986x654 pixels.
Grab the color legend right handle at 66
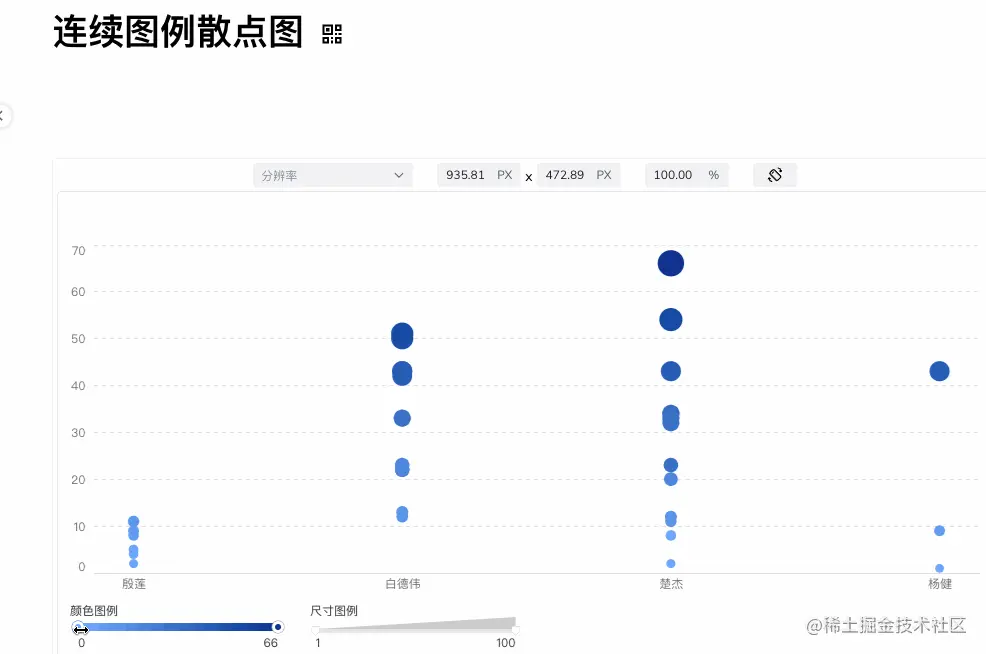pyautogui.click(x=278, y=627)
